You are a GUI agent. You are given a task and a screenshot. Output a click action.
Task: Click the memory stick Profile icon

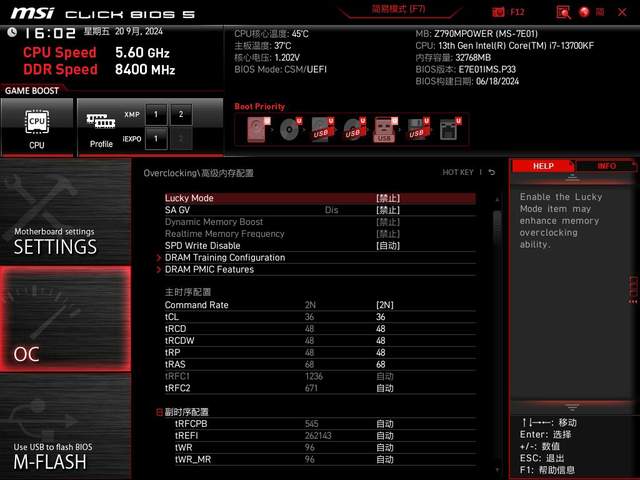click(x=100, y=121)
